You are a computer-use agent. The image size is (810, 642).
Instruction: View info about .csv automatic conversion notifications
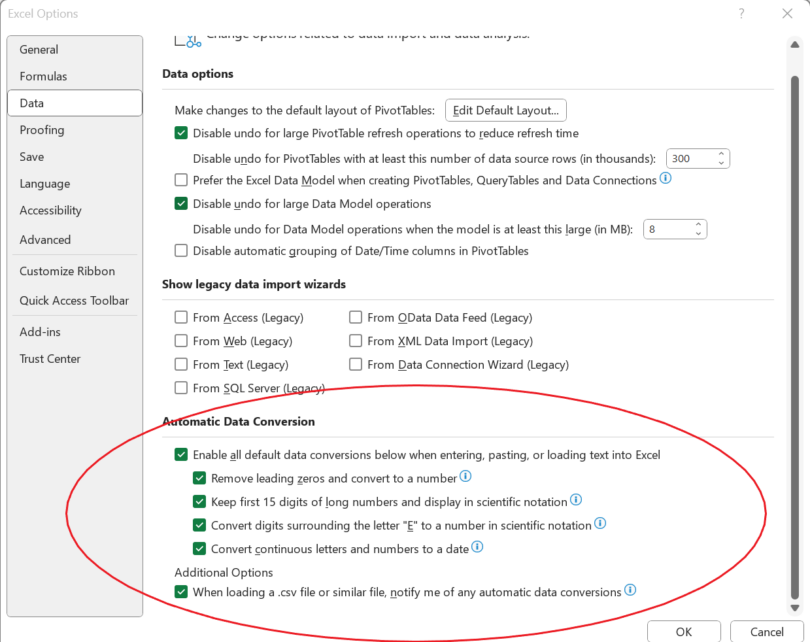coord(630,591)
